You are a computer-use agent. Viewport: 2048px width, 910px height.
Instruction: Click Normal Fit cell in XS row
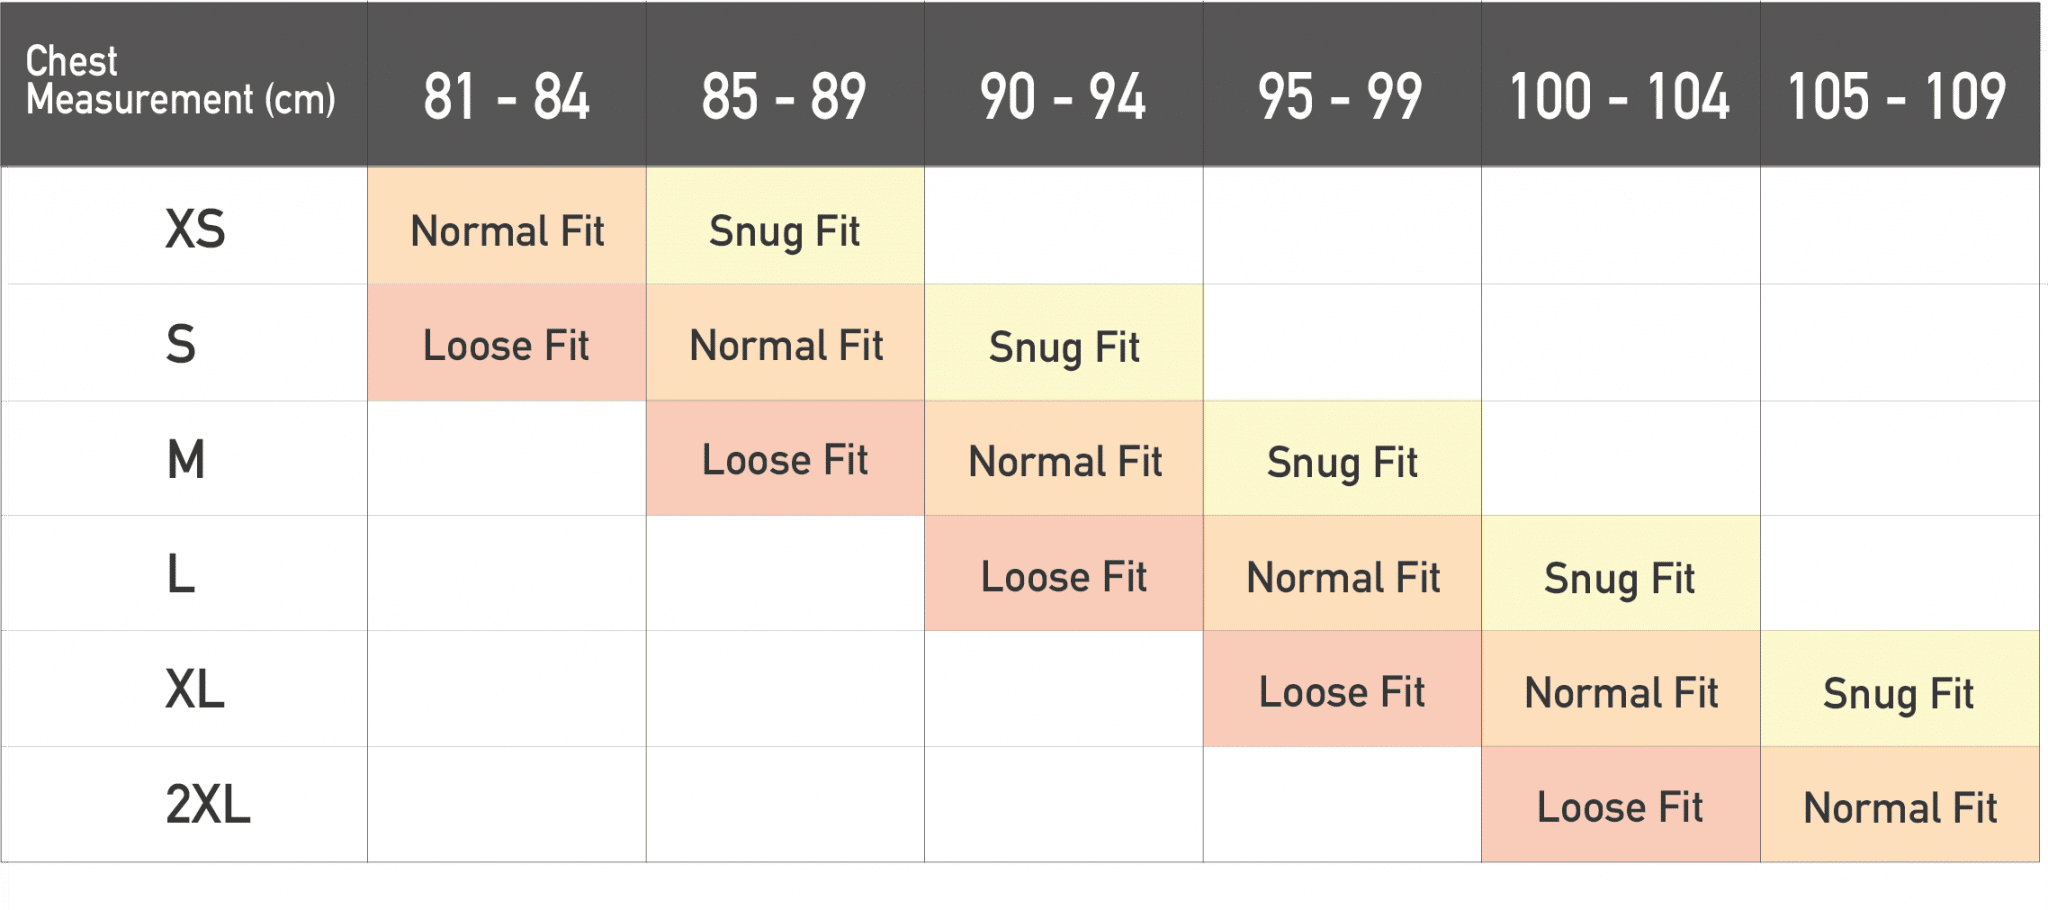tap(507, 231)
